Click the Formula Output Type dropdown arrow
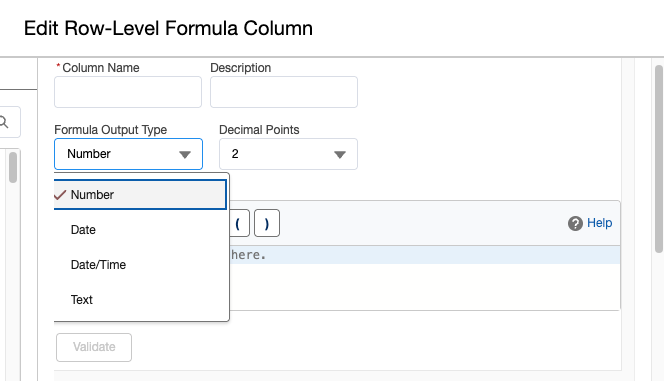This screenshot has width=664, height=381. click(185, 155)
